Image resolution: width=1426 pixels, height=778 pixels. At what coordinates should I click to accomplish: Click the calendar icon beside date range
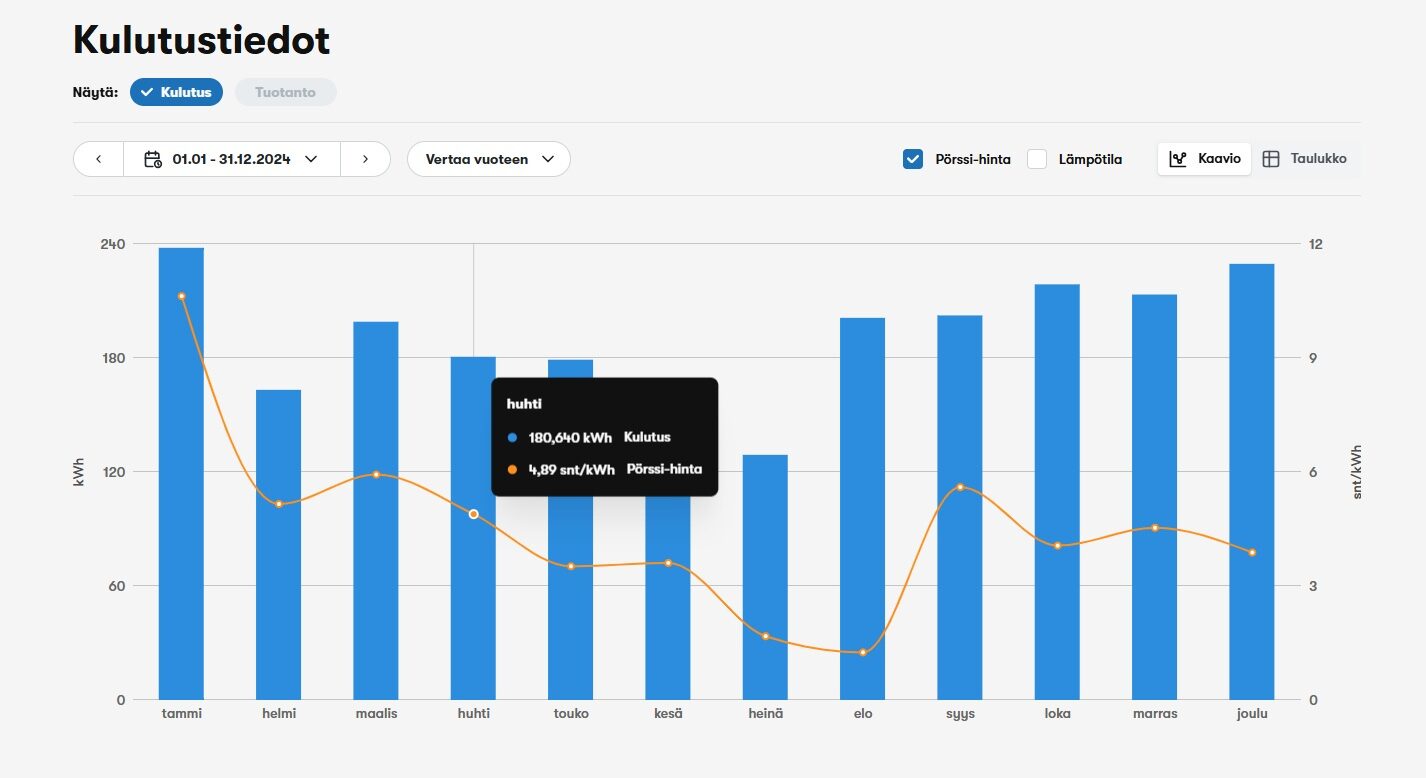(153, 159)
